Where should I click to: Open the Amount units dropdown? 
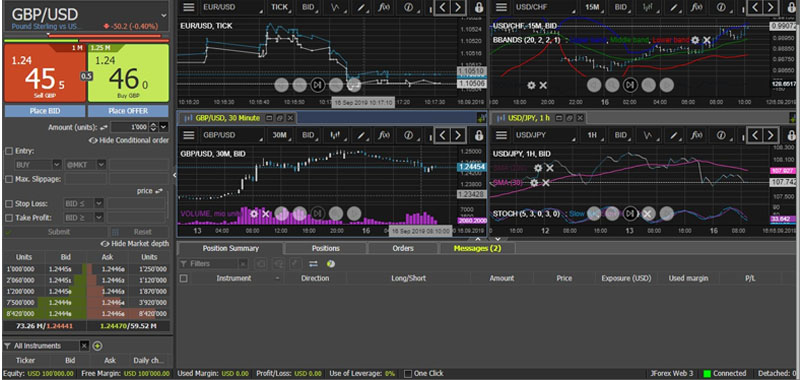point(163,126)
